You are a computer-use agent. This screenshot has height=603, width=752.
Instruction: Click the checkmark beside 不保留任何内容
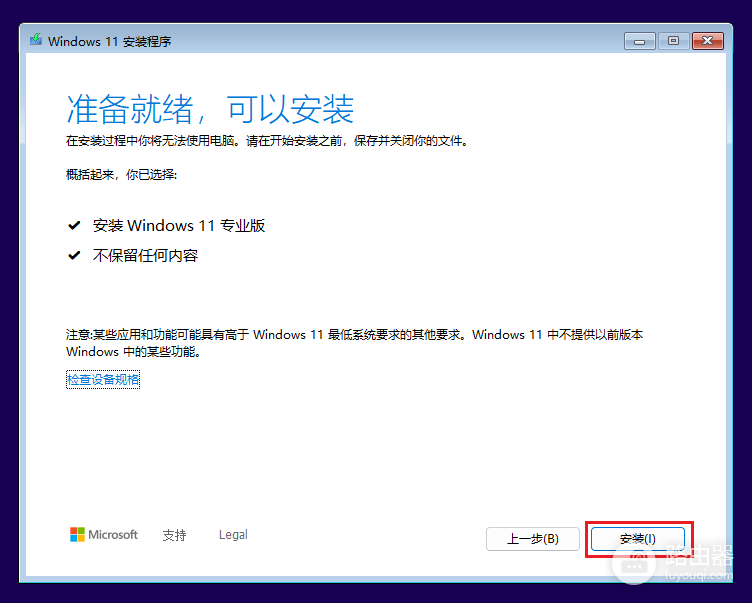pos(74,255)
